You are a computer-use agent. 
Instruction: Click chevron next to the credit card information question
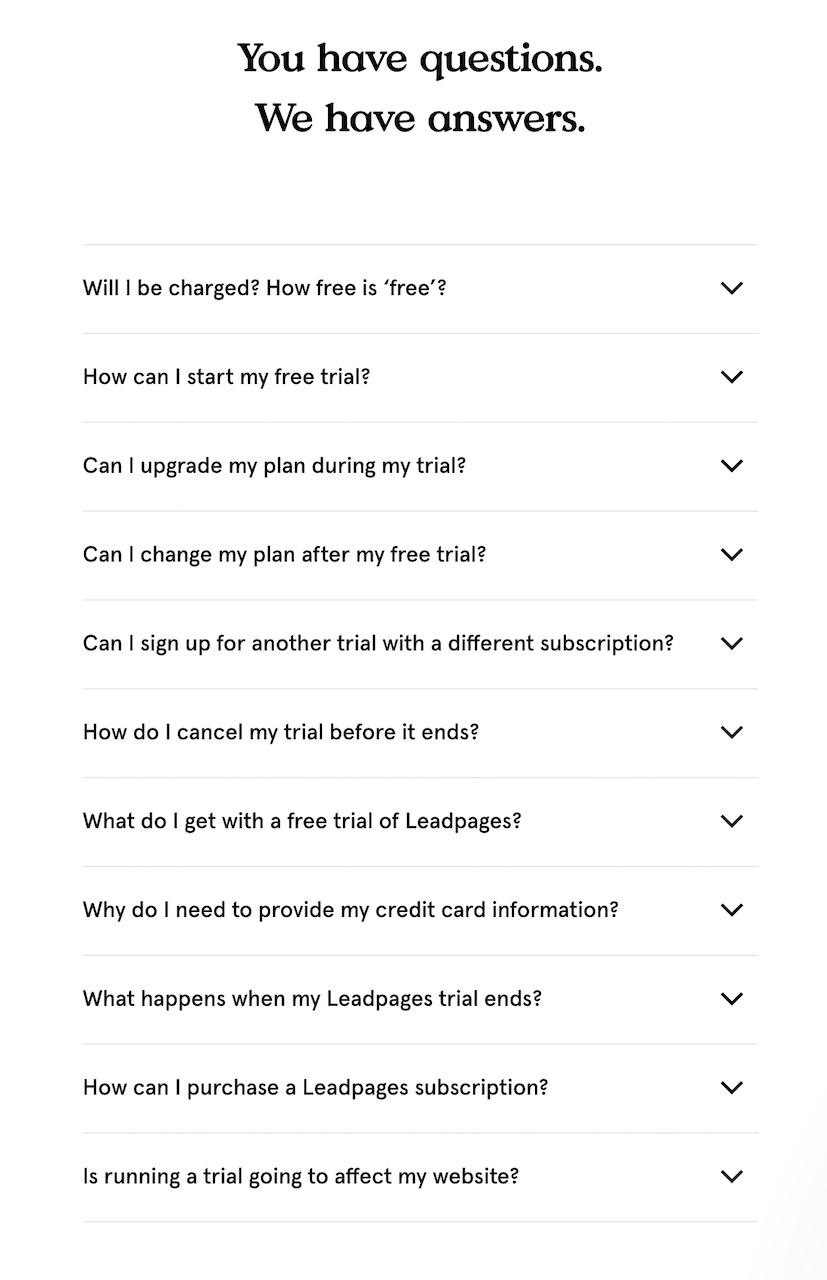pyautogui.click(x=732, y=910)
